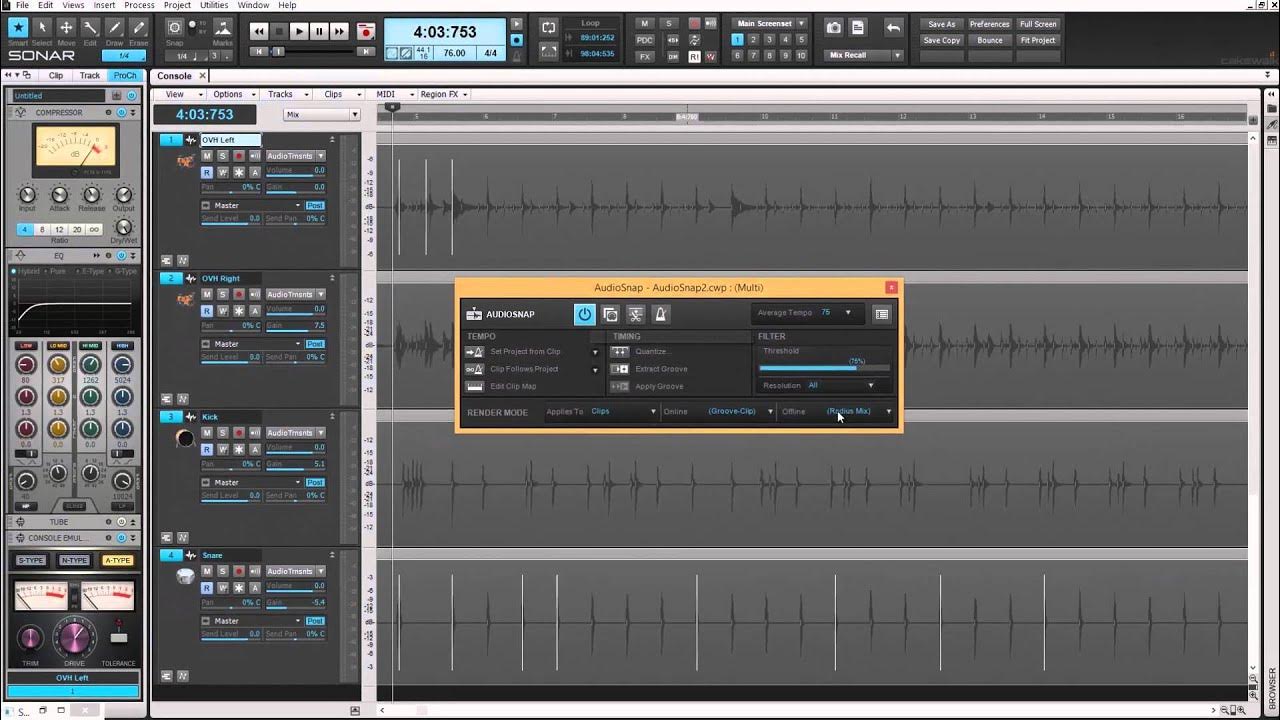Toggle Snap to grid button
1280x720 pixels.
point(175,27)
